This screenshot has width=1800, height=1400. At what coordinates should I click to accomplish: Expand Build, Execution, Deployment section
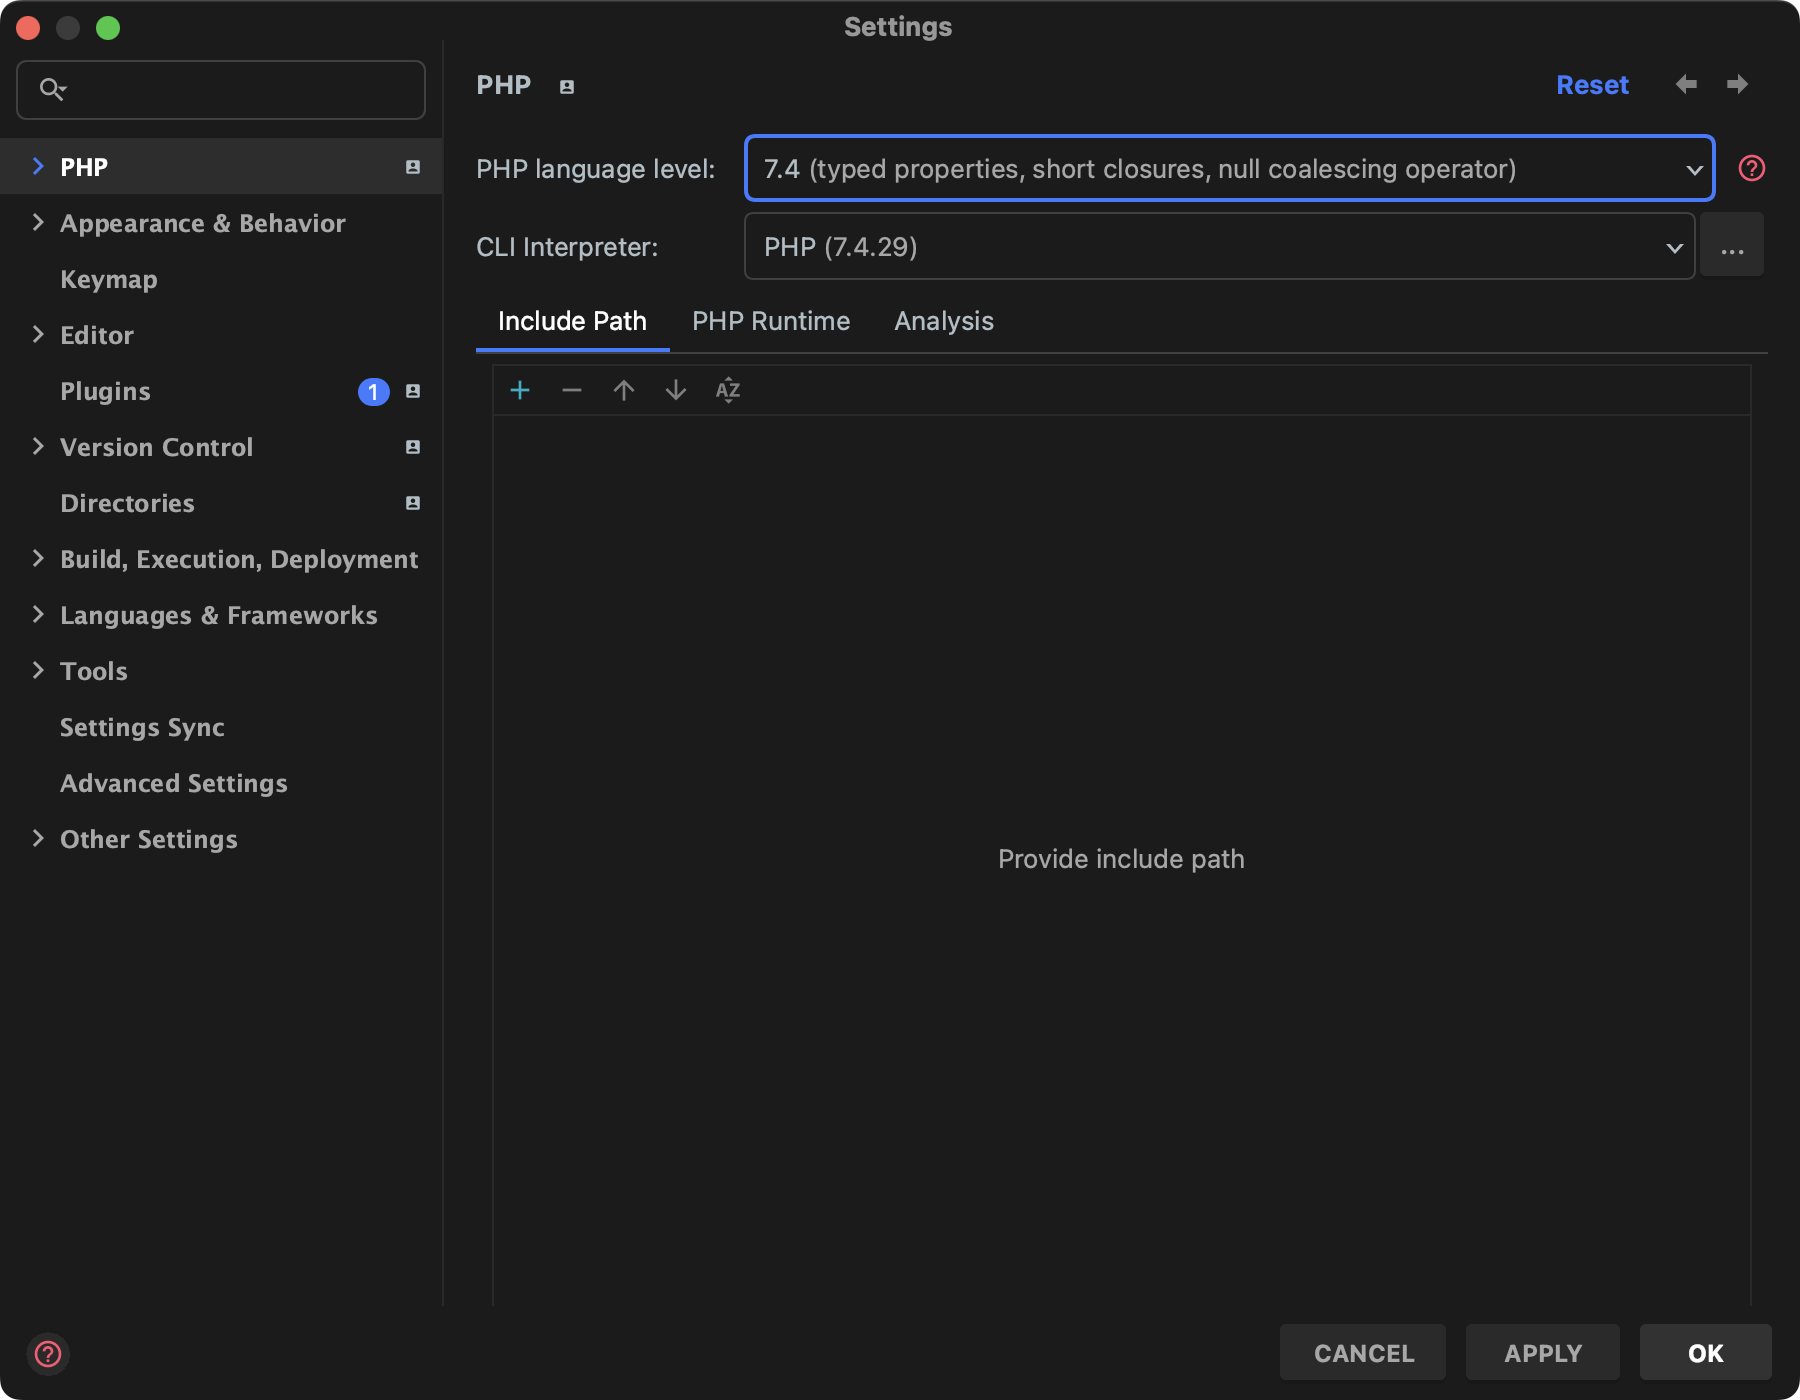coord(38,558)
